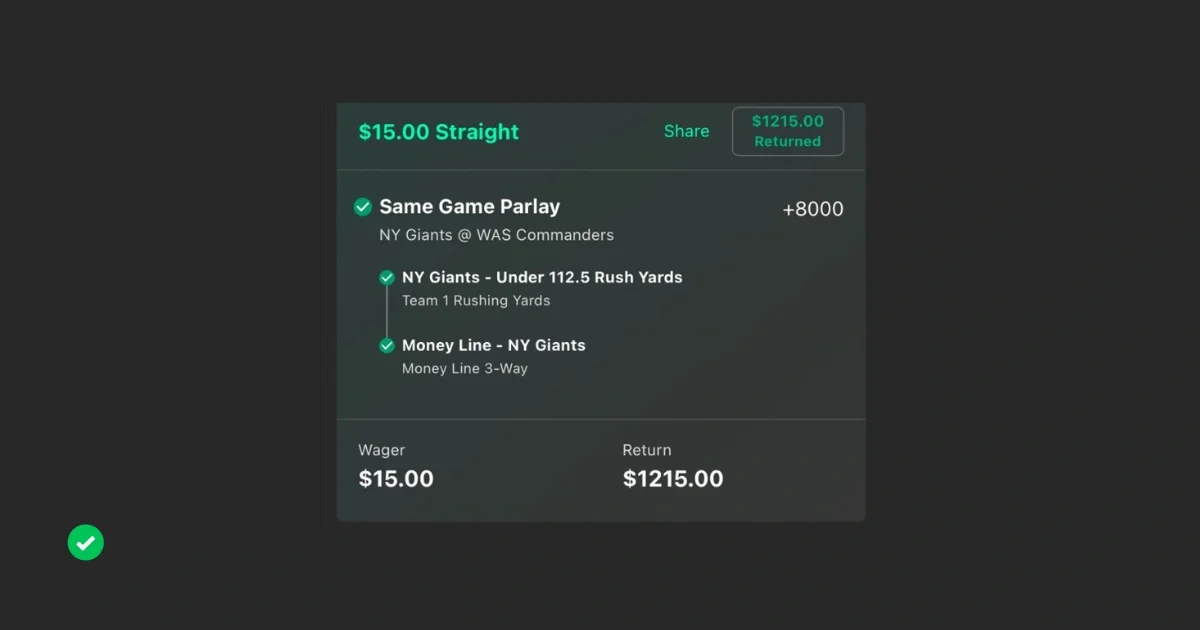Select the bet slip card panel

(600, 310)
